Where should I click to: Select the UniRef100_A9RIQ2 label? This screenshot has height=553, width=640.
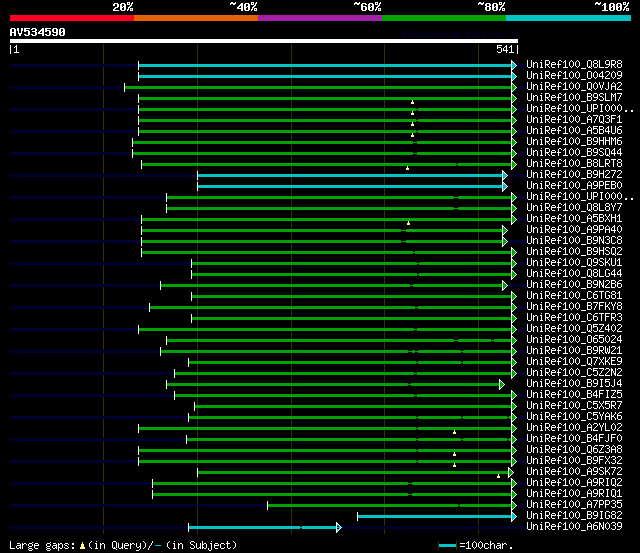tap(574, 483)
